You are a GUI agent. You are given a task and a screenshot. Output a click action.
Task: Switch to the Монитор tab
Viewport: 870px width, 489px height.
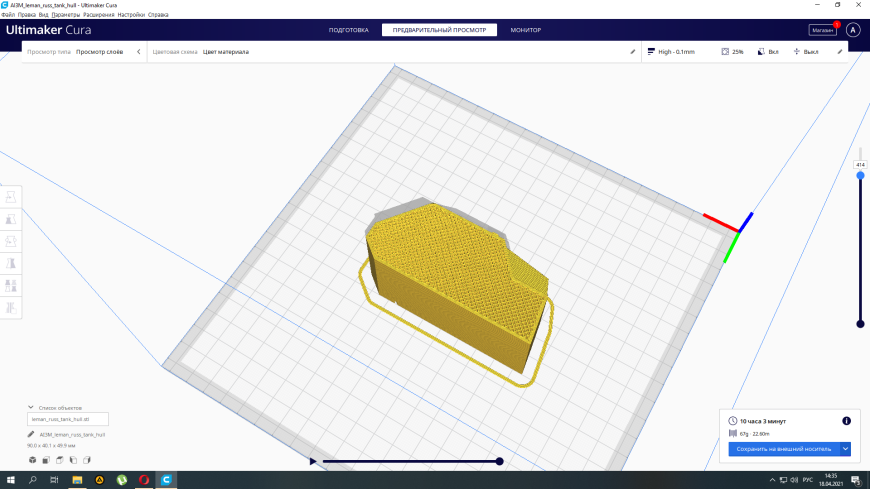[525, 30]
